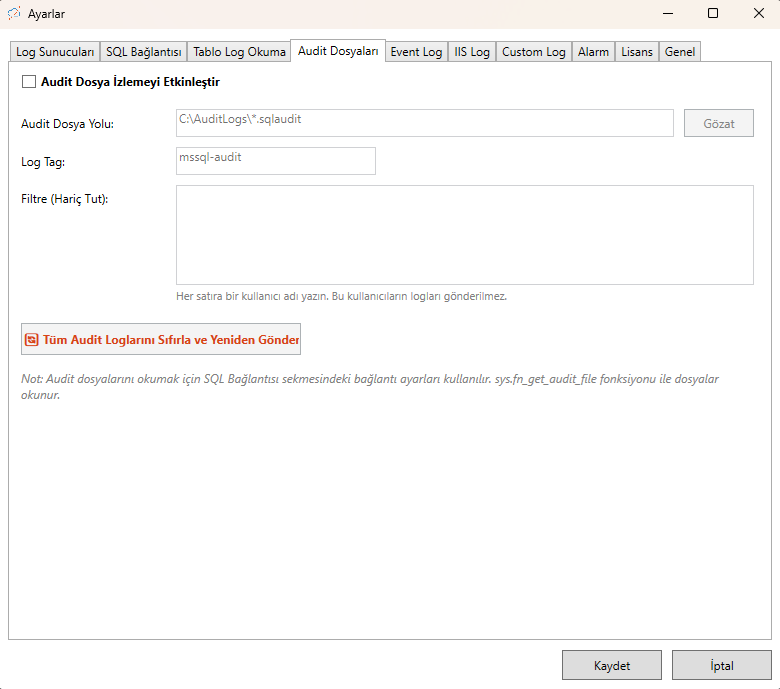Click the 'Audit Dosya Yolu:' label

pos(67,124)
